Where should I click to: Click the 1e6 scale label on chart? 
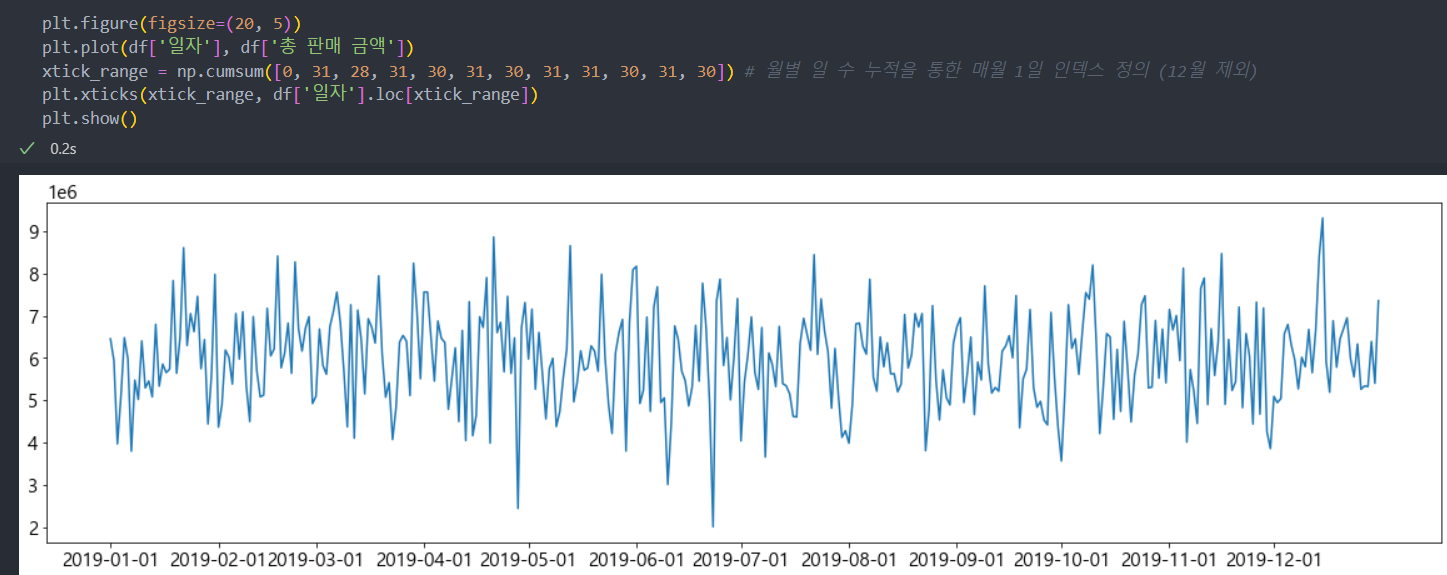62,191
